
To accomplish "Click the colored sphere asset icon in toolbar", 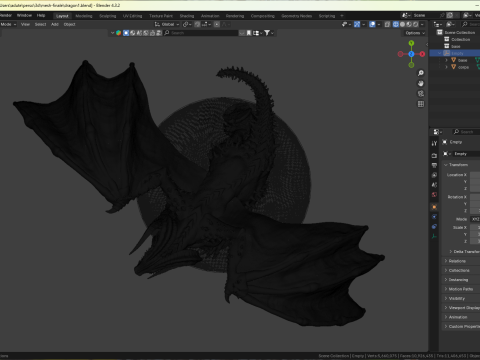I will pyautogui.click(x=118, y=33).
